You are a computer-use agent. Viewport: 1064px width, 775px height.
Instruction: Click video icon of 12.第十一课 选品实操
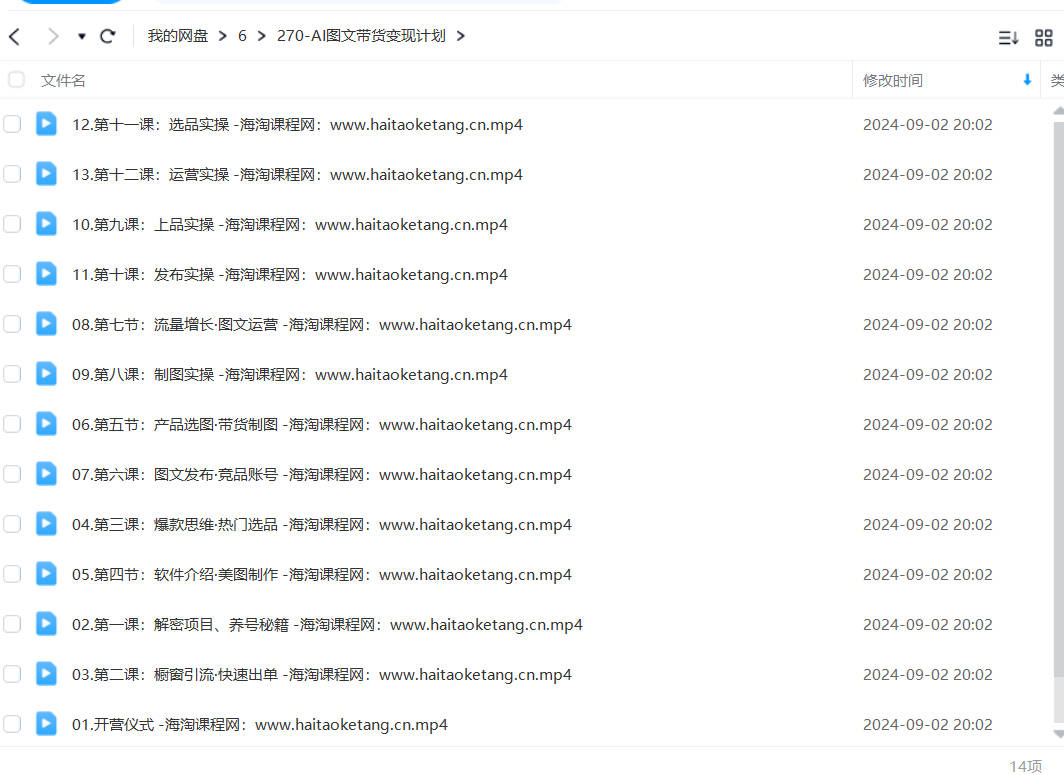click(46, 124)
